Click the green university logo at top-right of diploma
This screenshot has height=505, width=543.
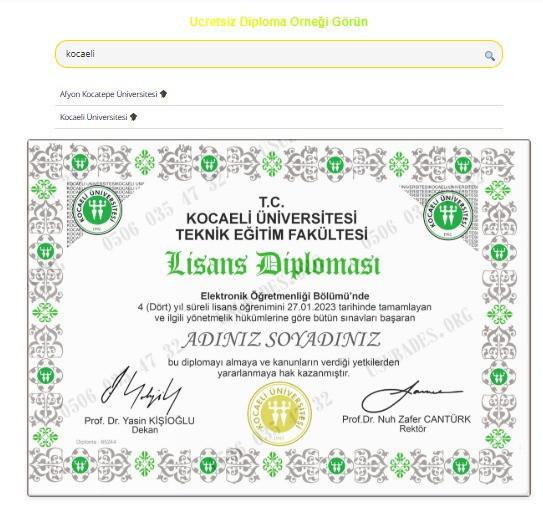pyautogui.click(x=449, y=215)
